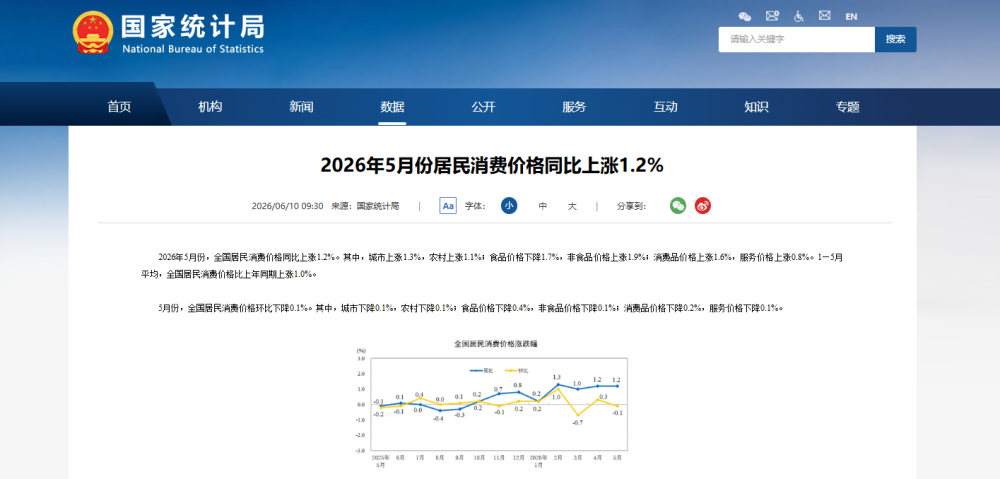
Task: Go to 首页 home menu
Action: (x=119, y=107)
